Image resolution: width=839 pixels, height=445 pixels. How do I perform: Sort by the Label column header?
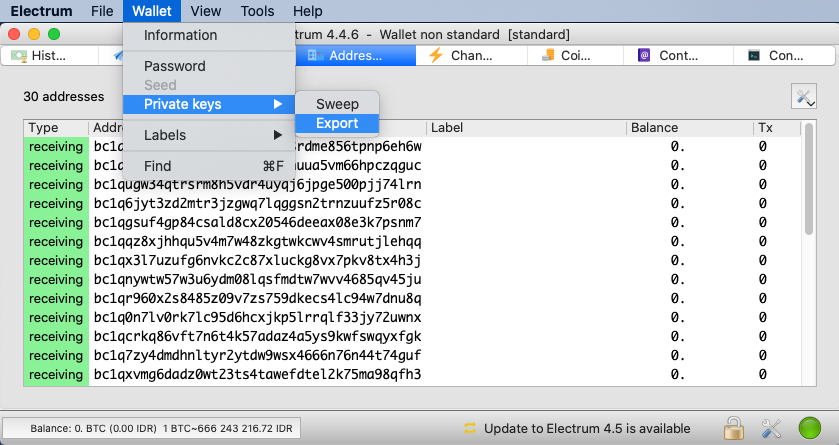pos(526,128)
